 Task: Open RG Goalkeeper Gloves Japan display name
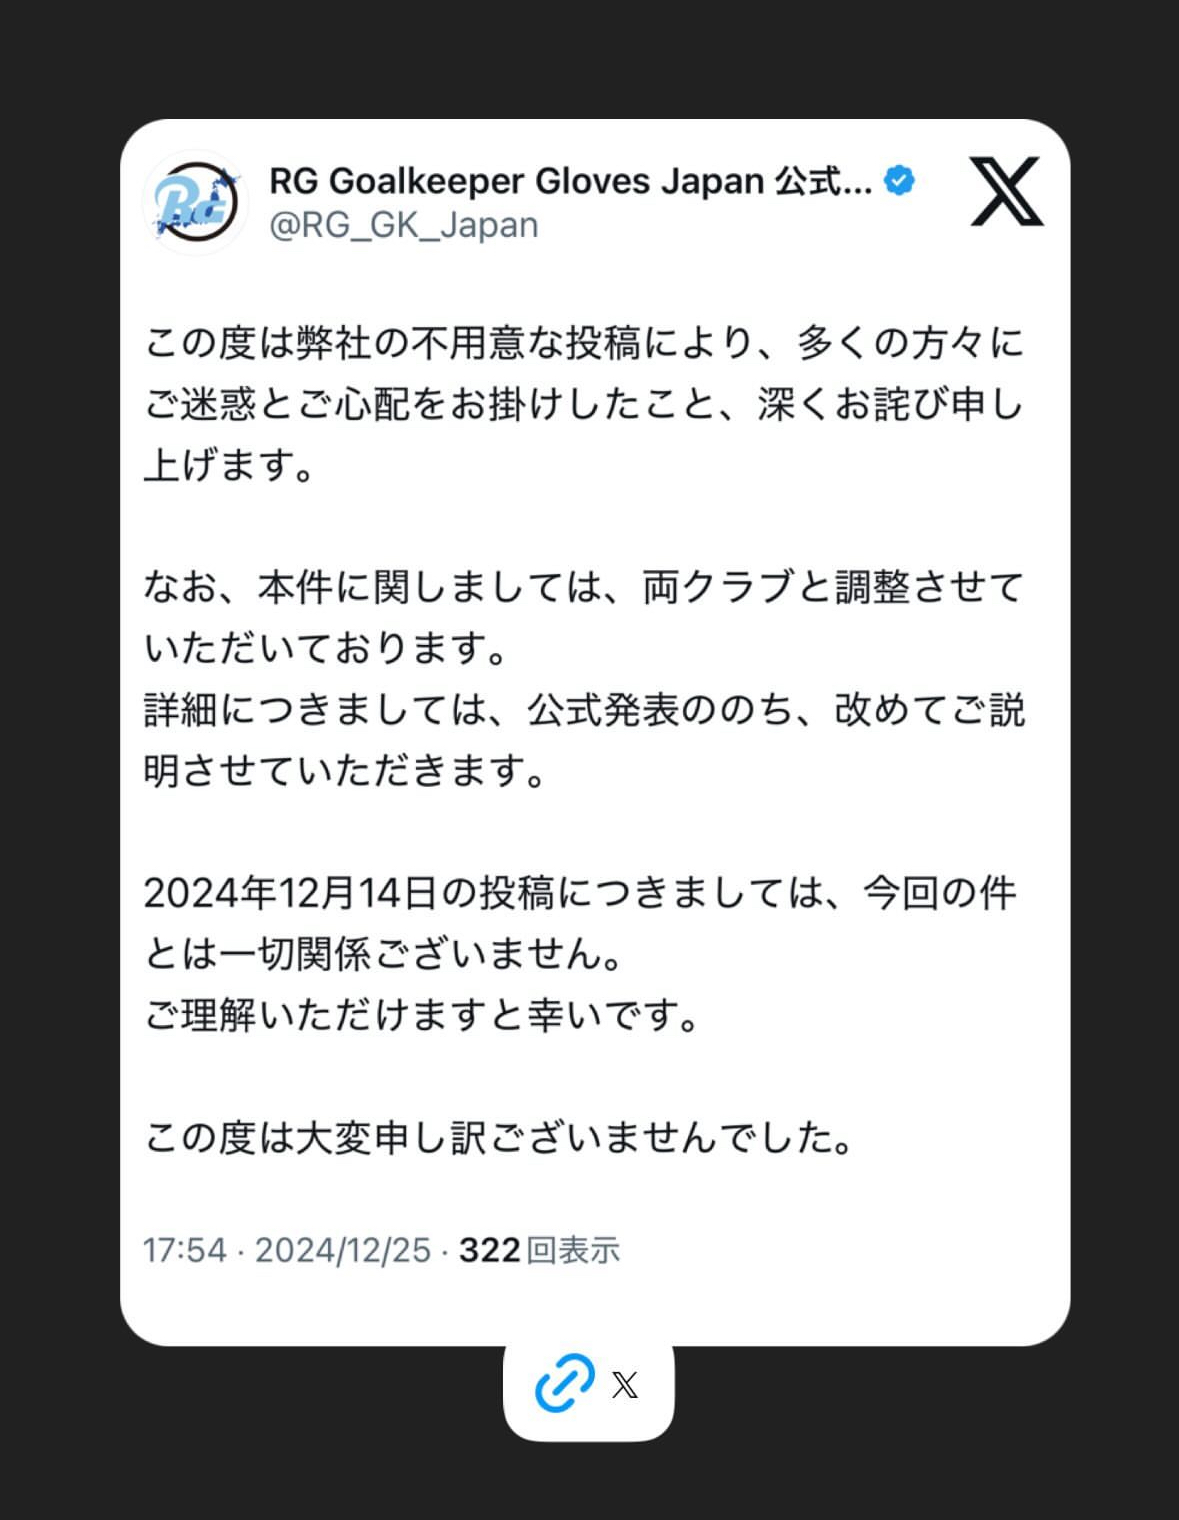571,181
